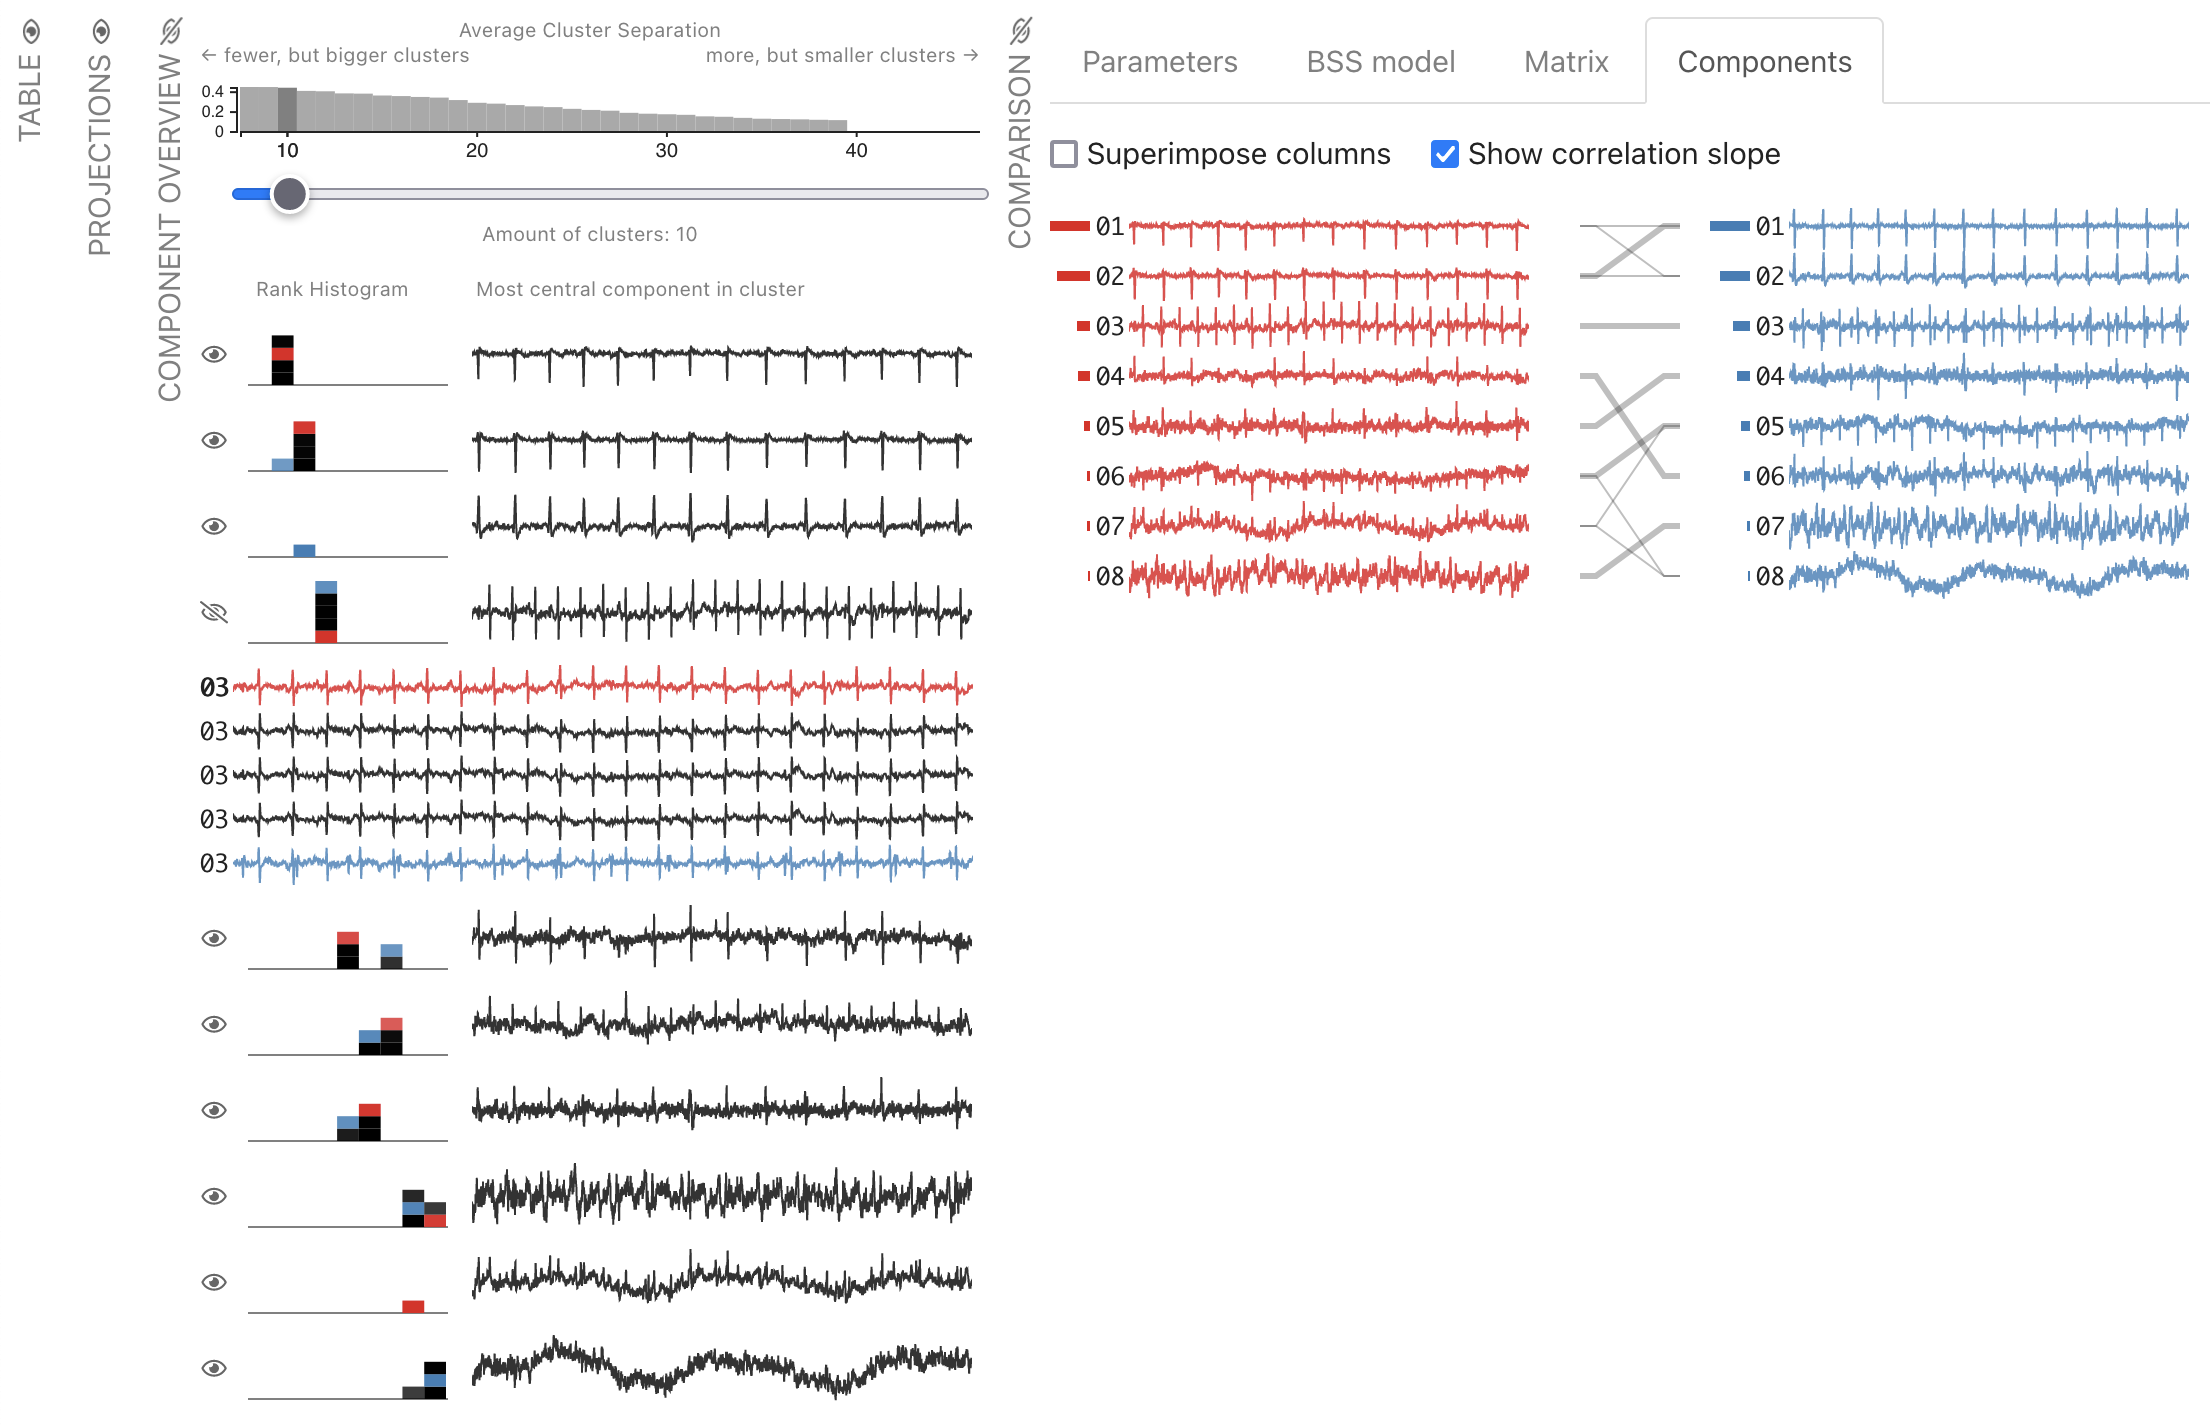Toggle the TABLE panel eye icon
Screen dimensions: 2210x1426
[31, 32]
